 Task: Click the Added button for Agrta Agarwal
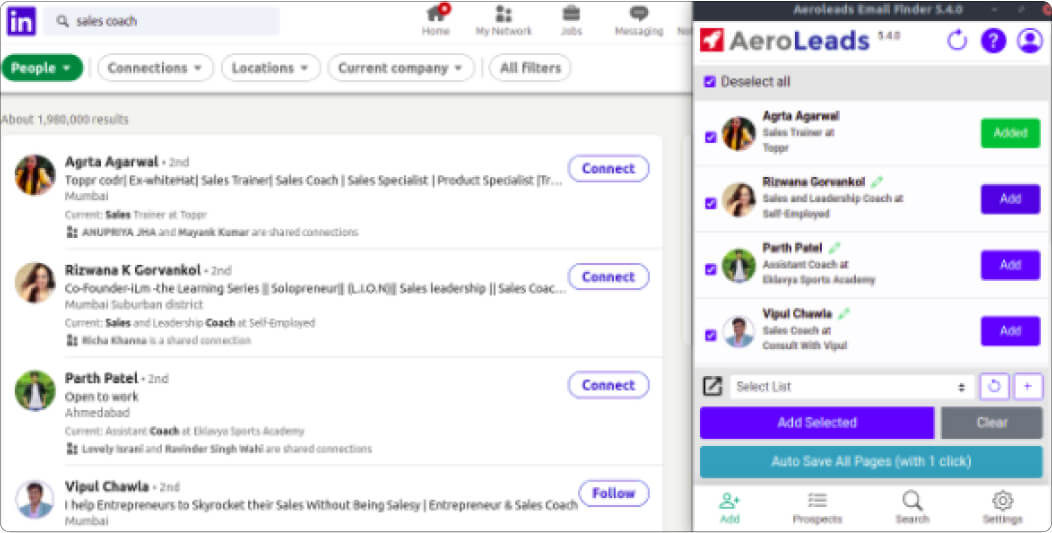(1010, 133)
